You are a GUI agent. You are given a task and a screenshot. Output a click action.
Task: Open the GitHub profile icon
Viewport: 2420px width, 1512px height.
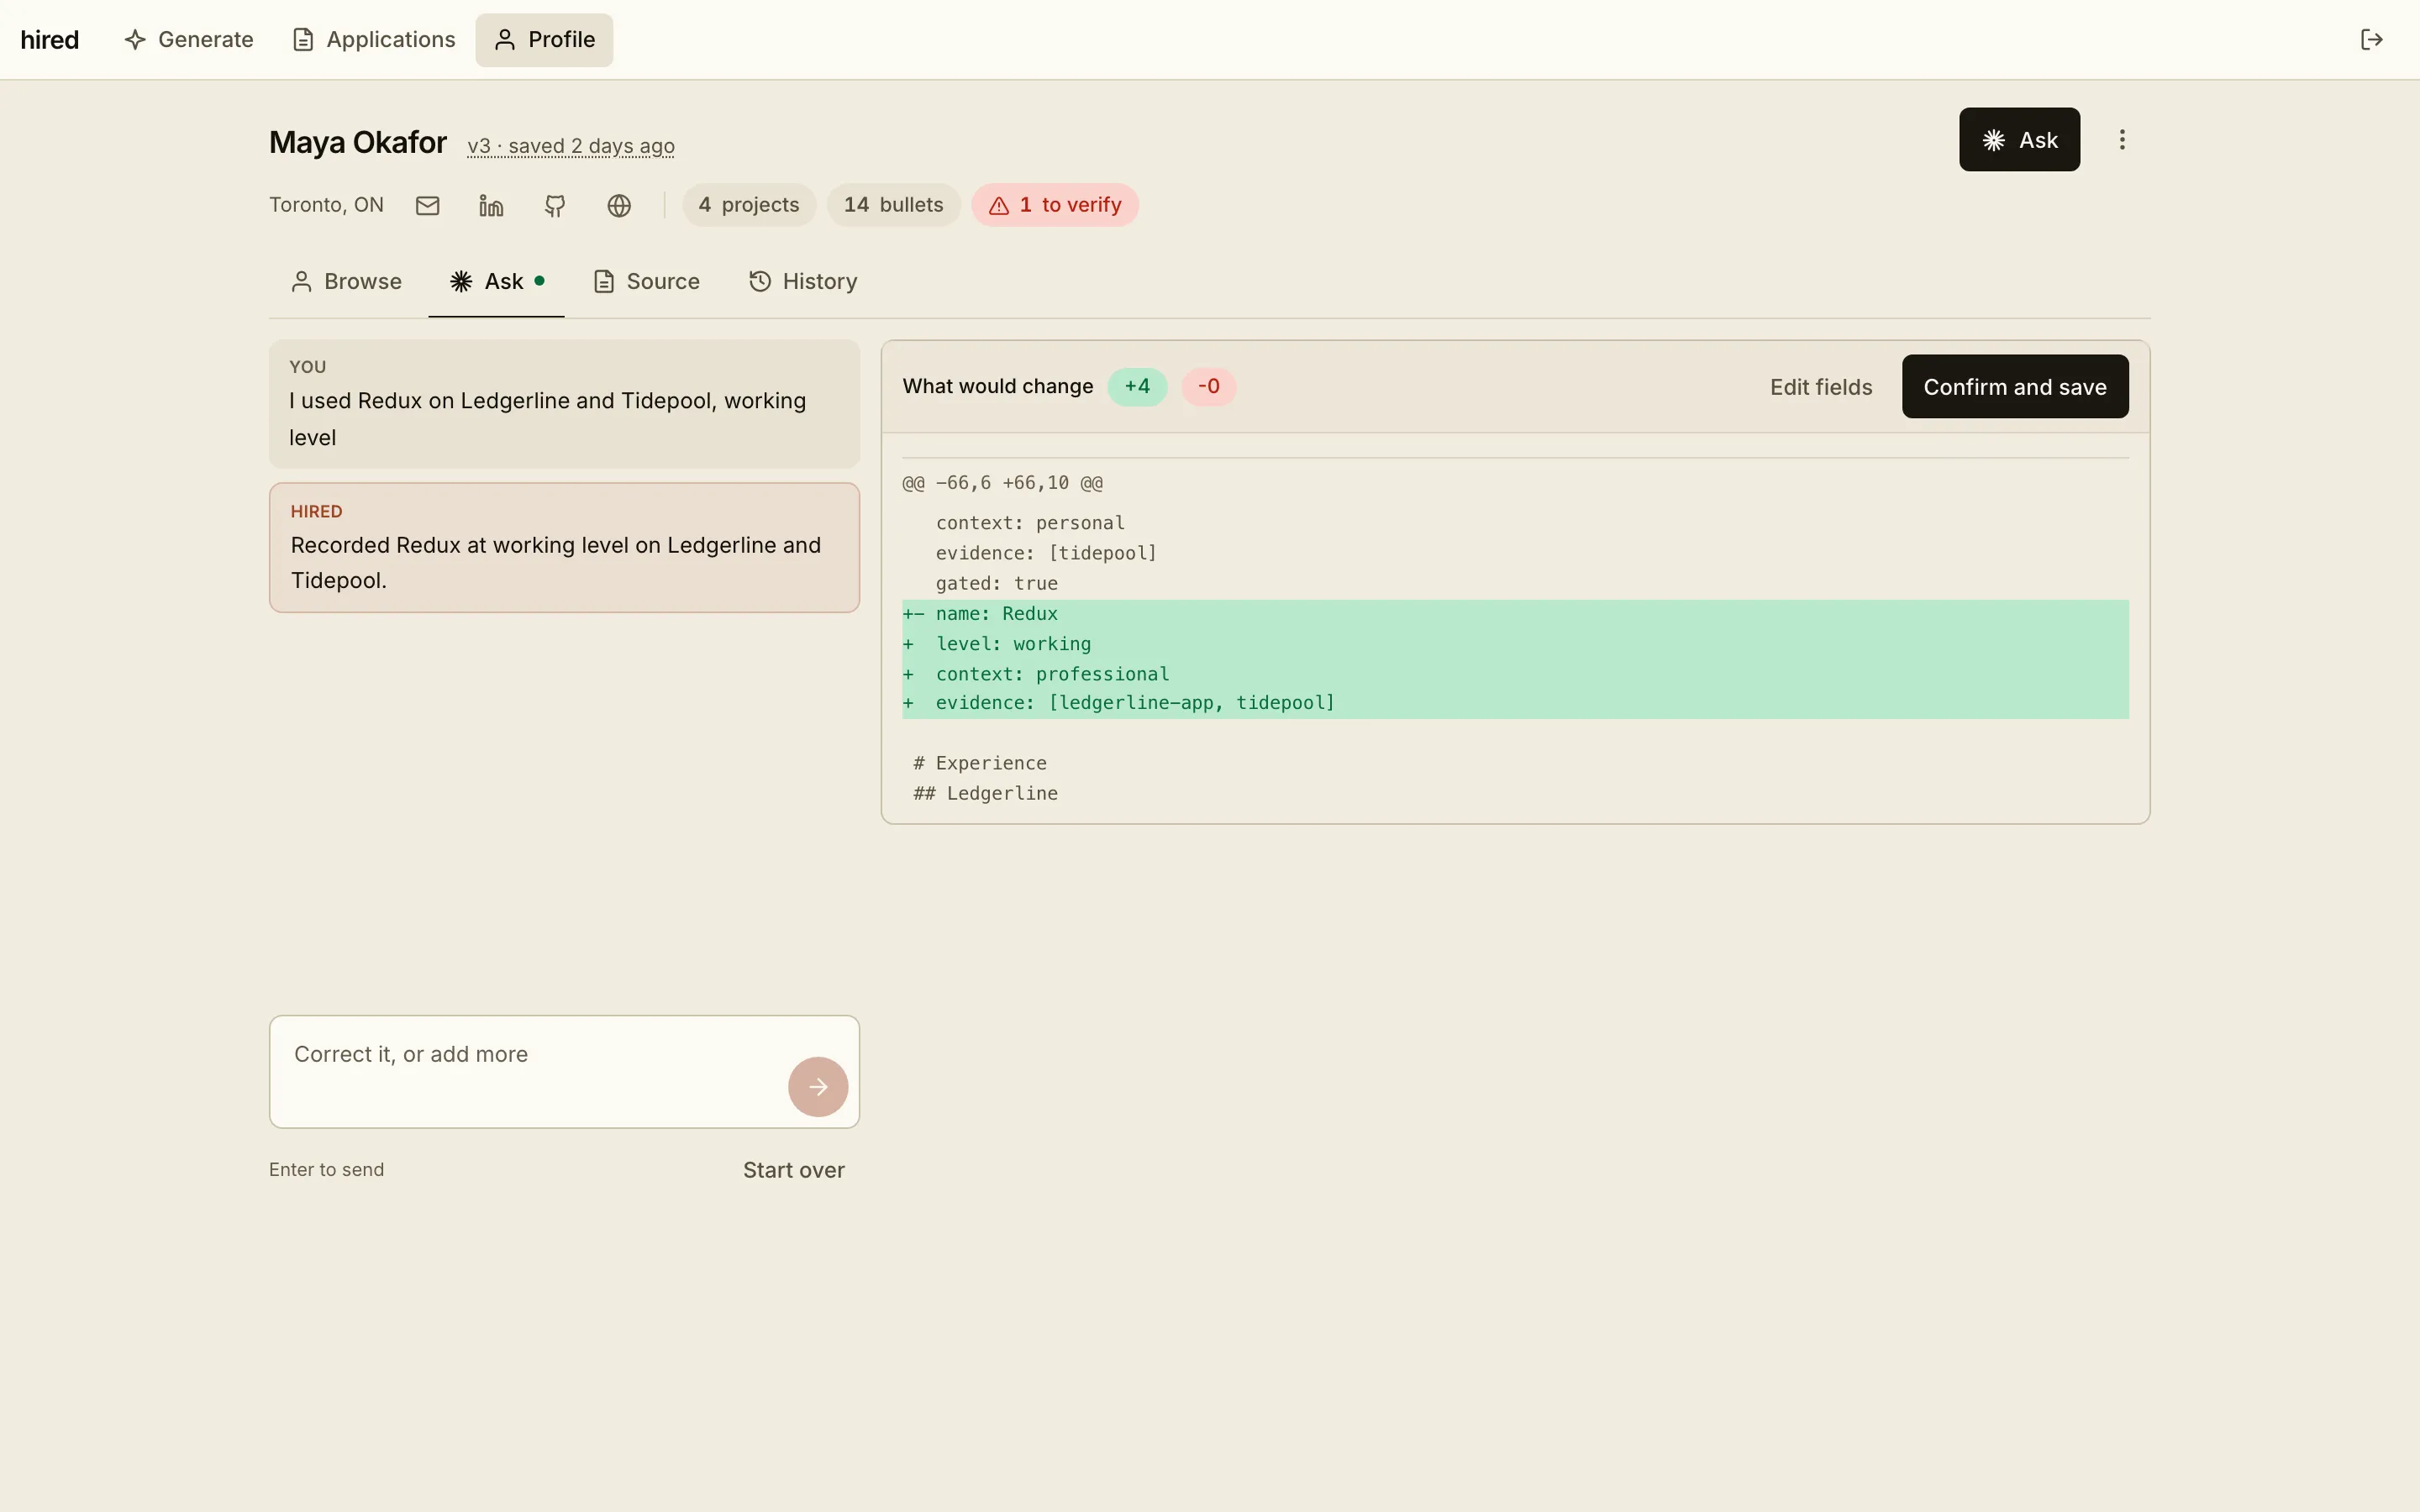coord(555,205)
